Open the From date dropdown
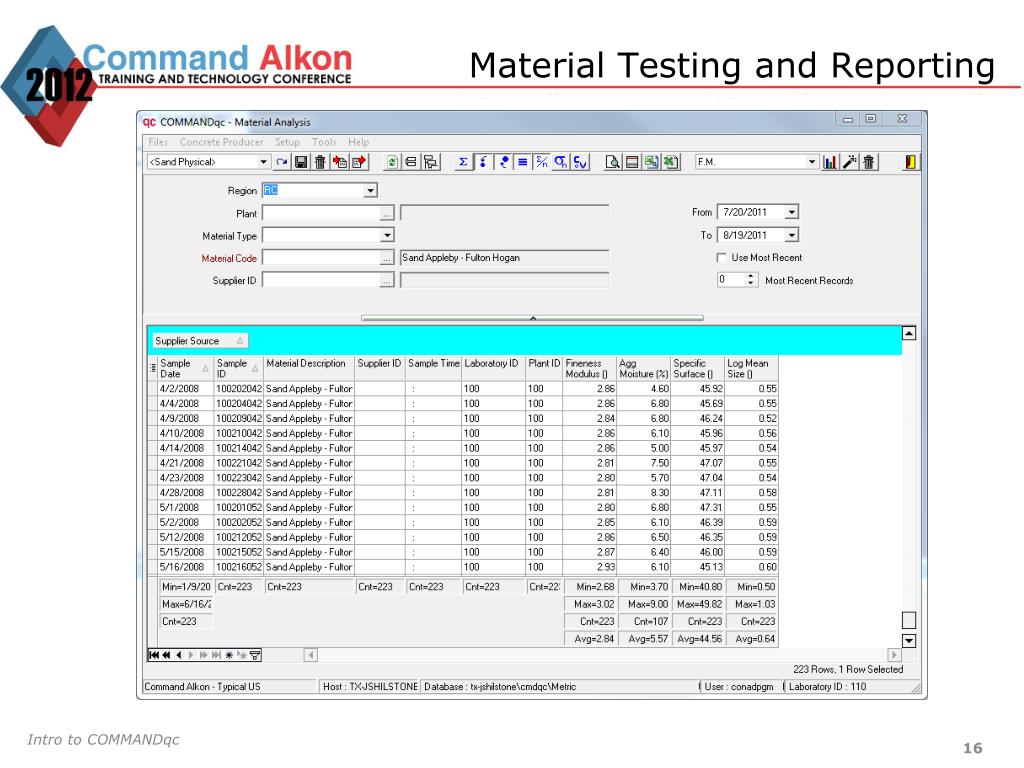 tap(792, 212)
